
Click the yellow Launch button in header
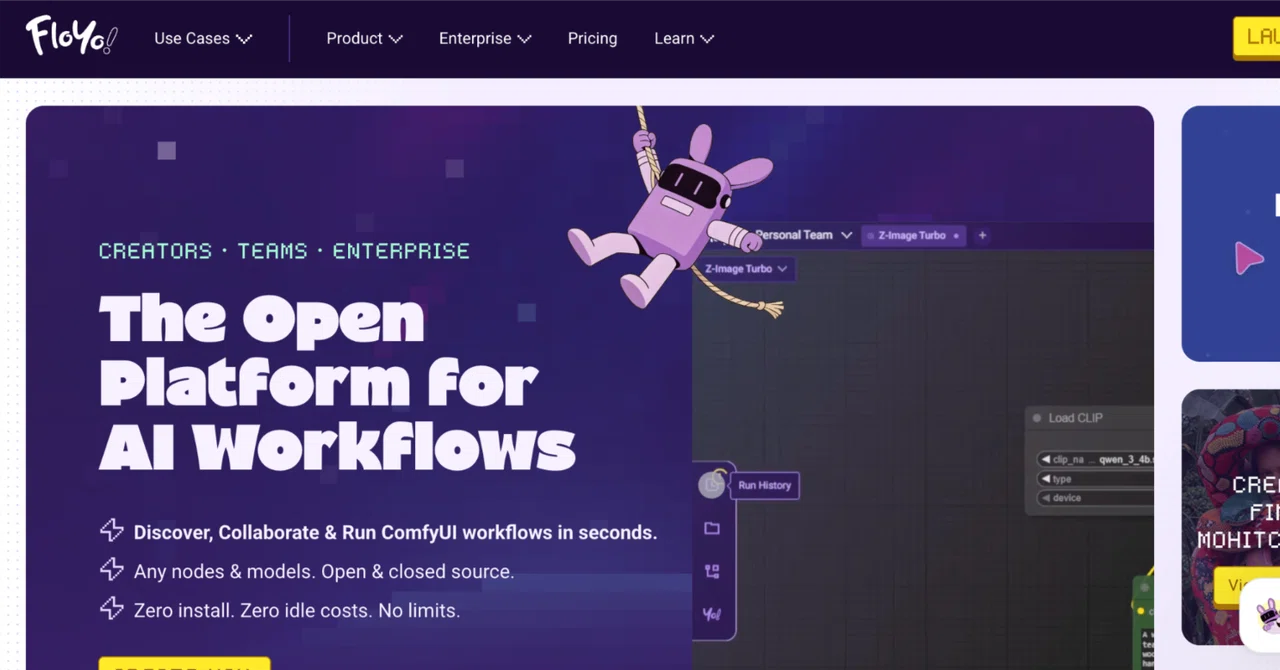[1257, 38]
